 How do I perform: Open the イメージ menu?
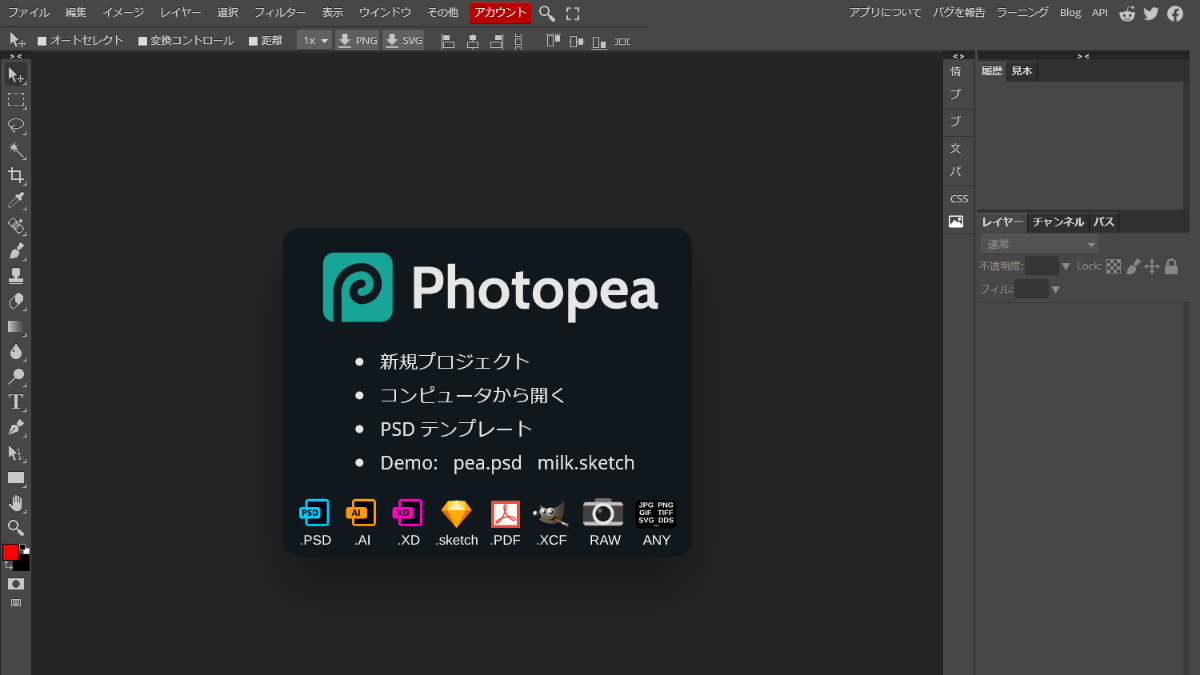(123, 13)
